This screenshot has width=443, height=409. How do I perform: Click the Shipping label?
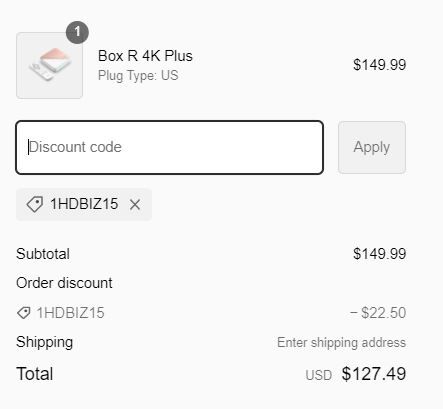(x=45, y=342)
